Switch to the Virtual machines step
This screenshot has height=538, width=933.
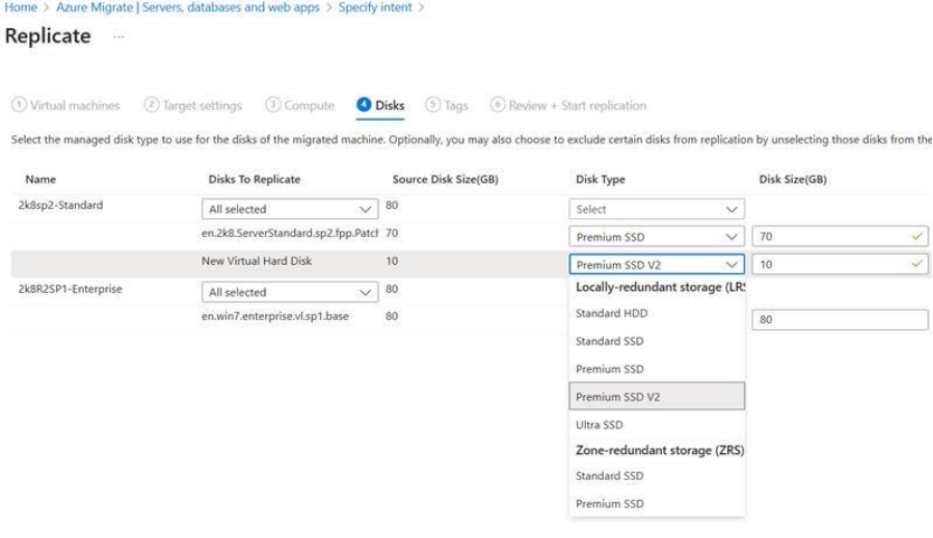coord(65,105)
